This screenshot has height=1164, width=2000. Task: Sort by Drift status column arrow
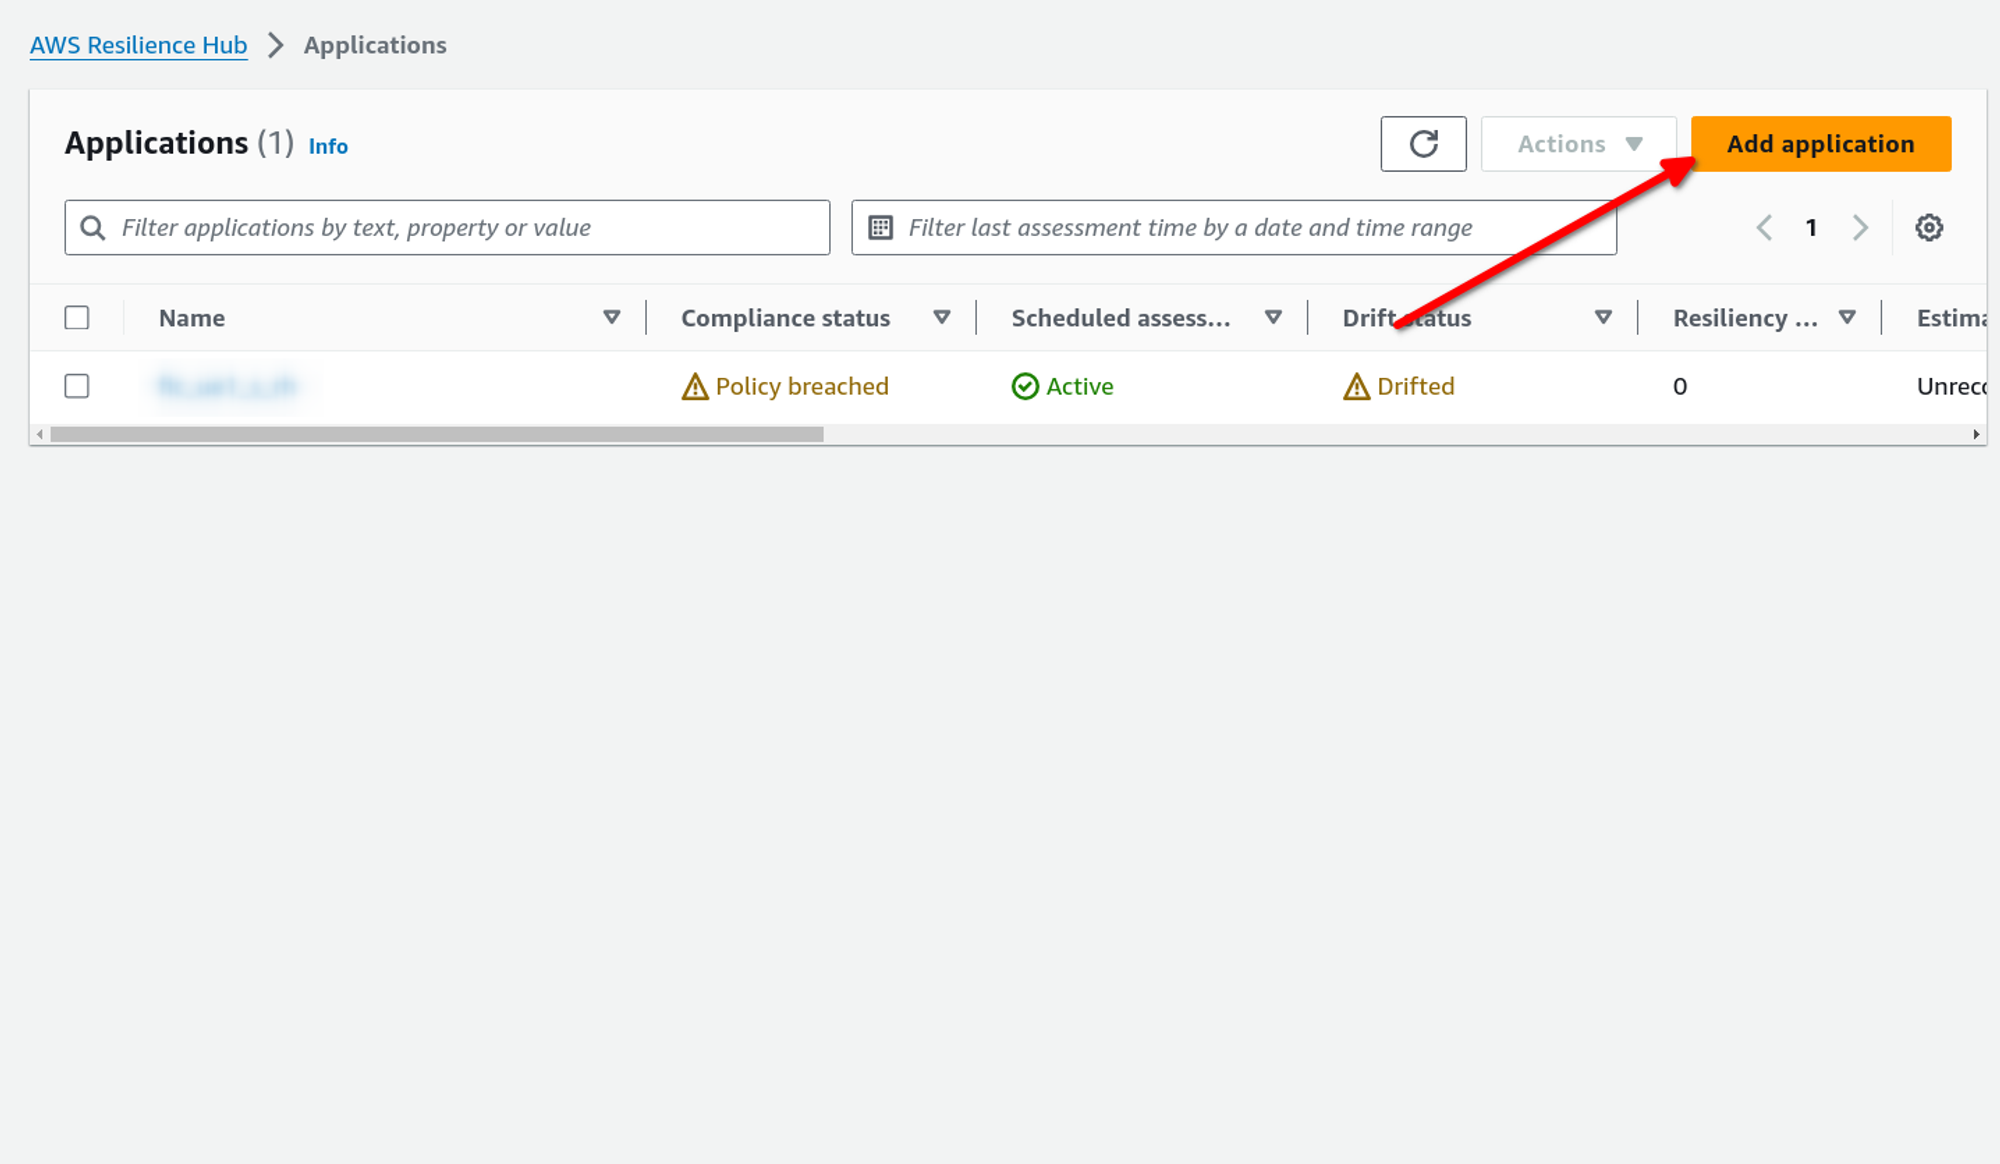(x=1603, y=318)
